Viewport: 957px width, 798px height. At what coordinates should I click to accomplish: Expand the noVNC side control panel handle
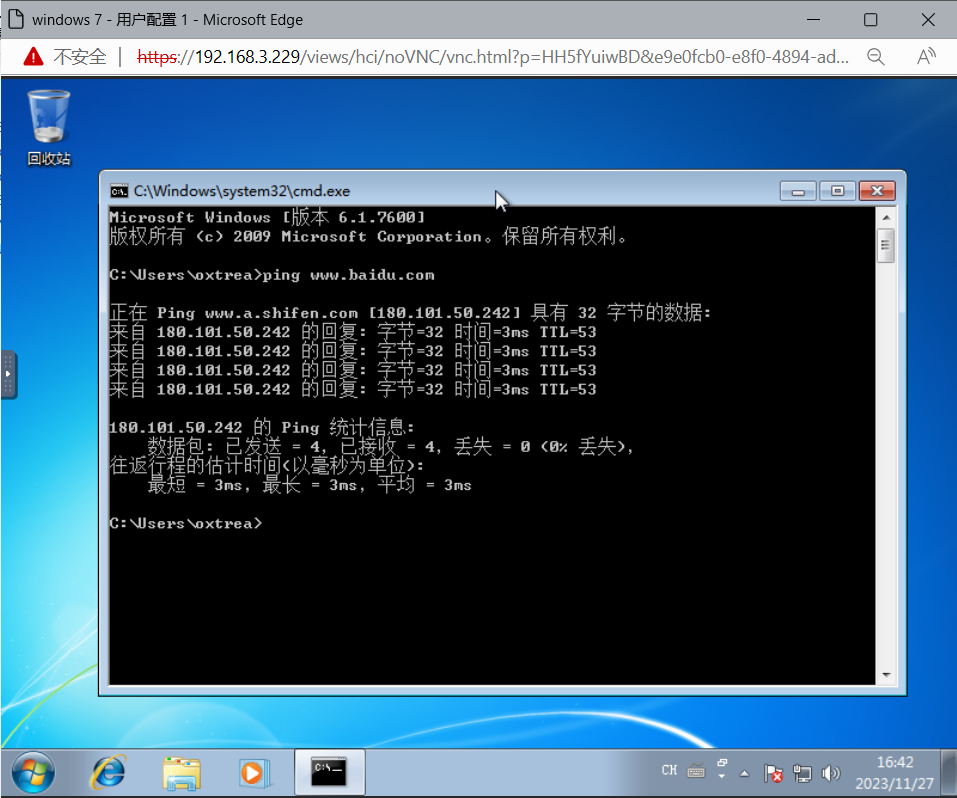coord(8,375)
